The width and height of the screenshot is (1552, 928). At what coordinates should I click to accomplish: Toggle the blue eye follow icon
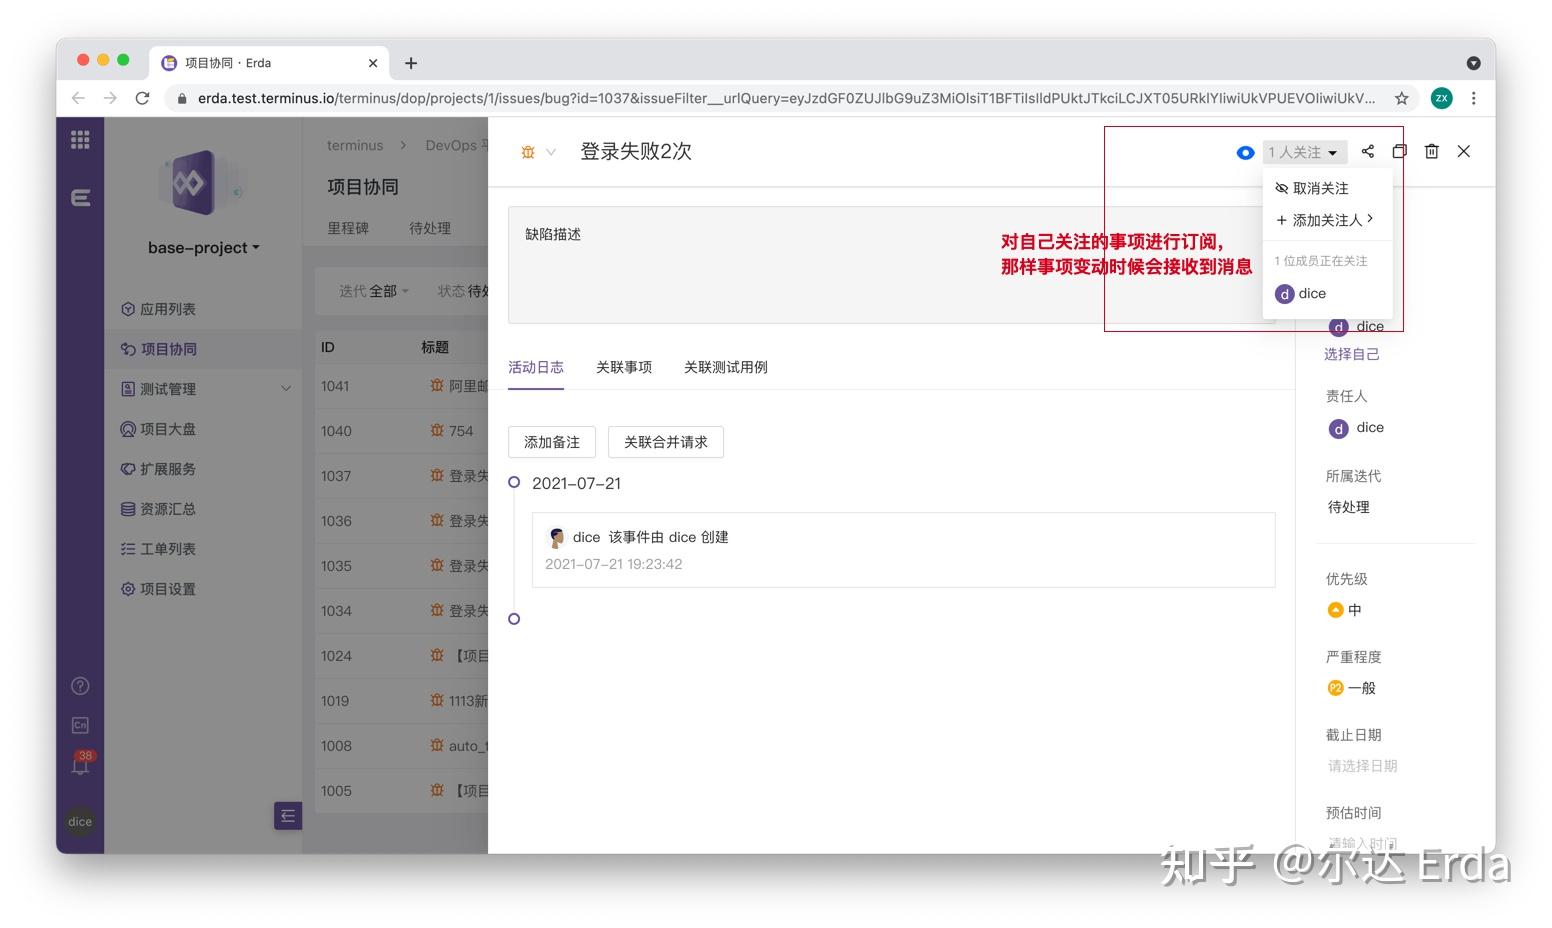tap(1245, 153)
